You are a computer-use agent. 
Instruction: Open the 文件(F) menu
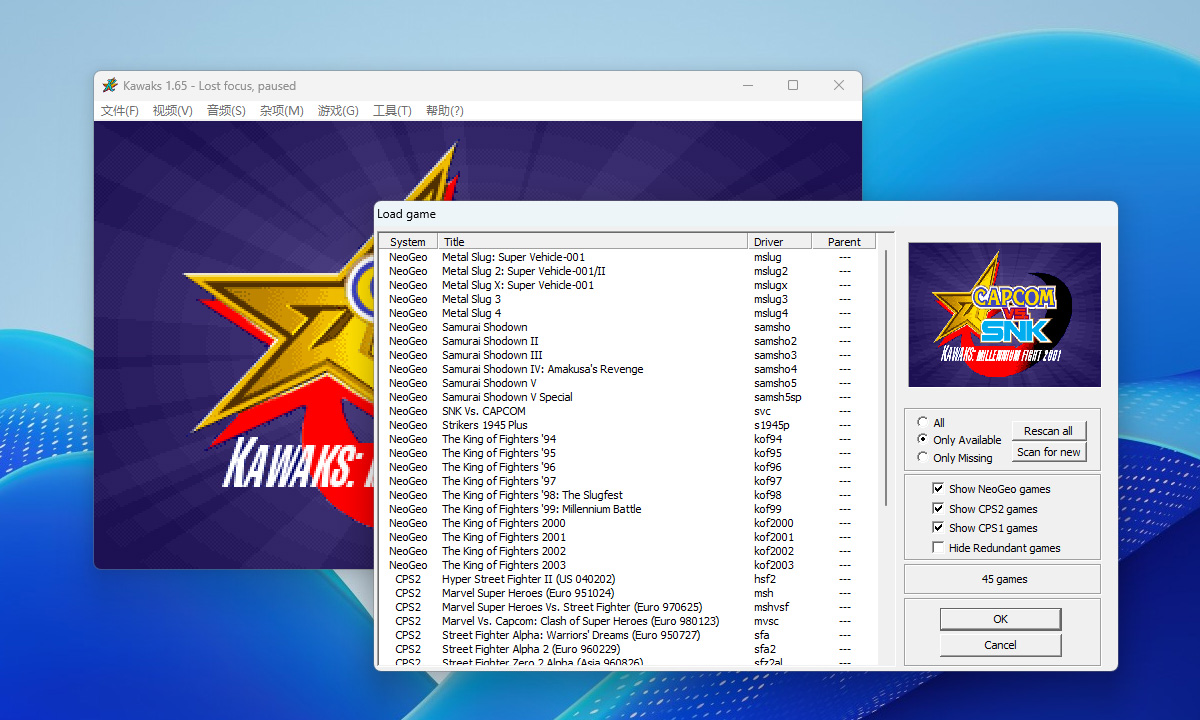(x=120, y=111)
